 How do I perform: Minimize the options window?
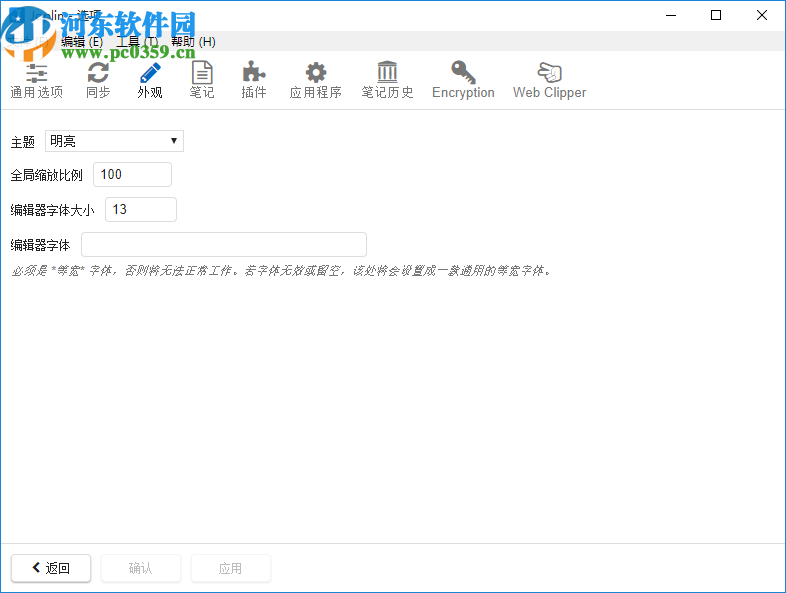tap(671, 15)
